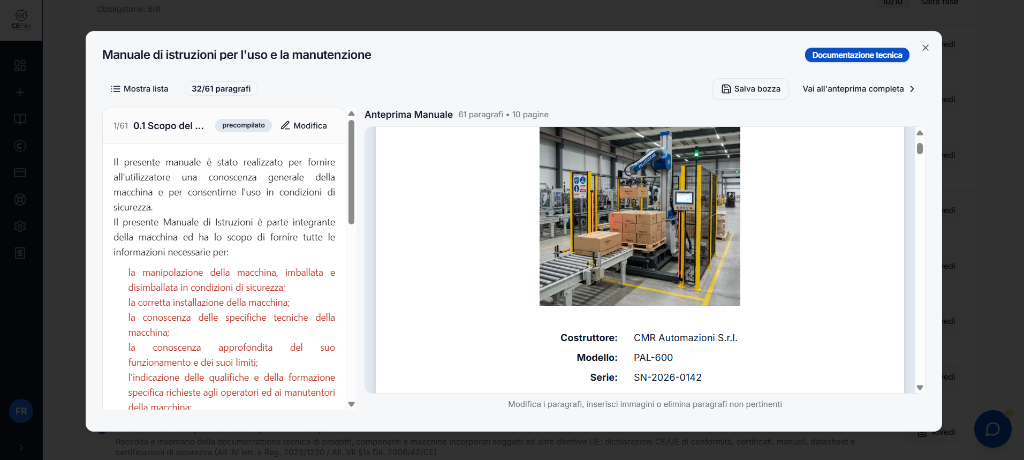
Task: Click the CEPilot logo at top left
Action: (x=21, y=19)
